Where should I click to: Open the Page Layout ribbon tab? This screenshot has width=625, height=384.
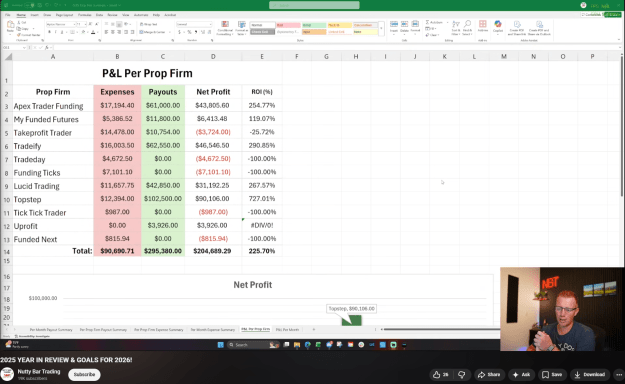coord(65,15)
